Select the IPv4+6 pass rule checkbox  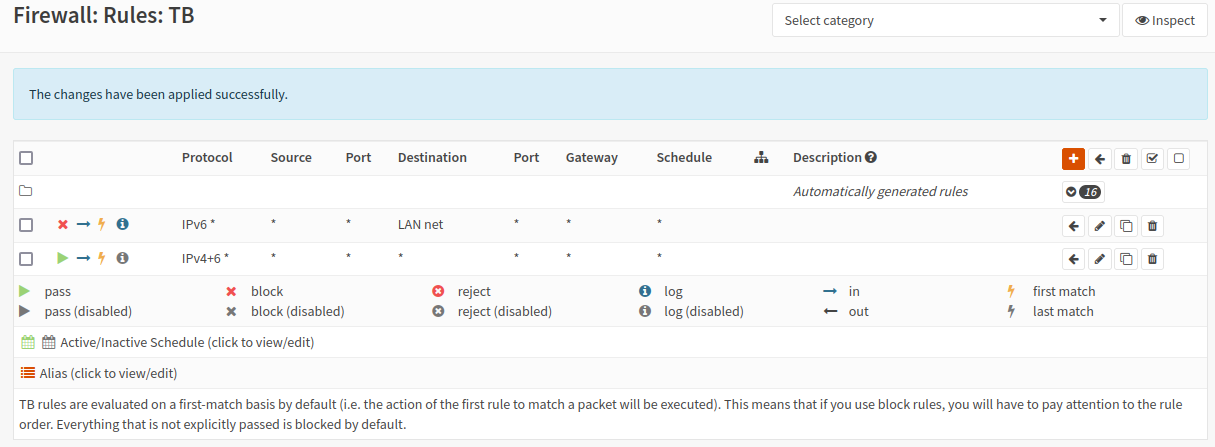point(26,258)
